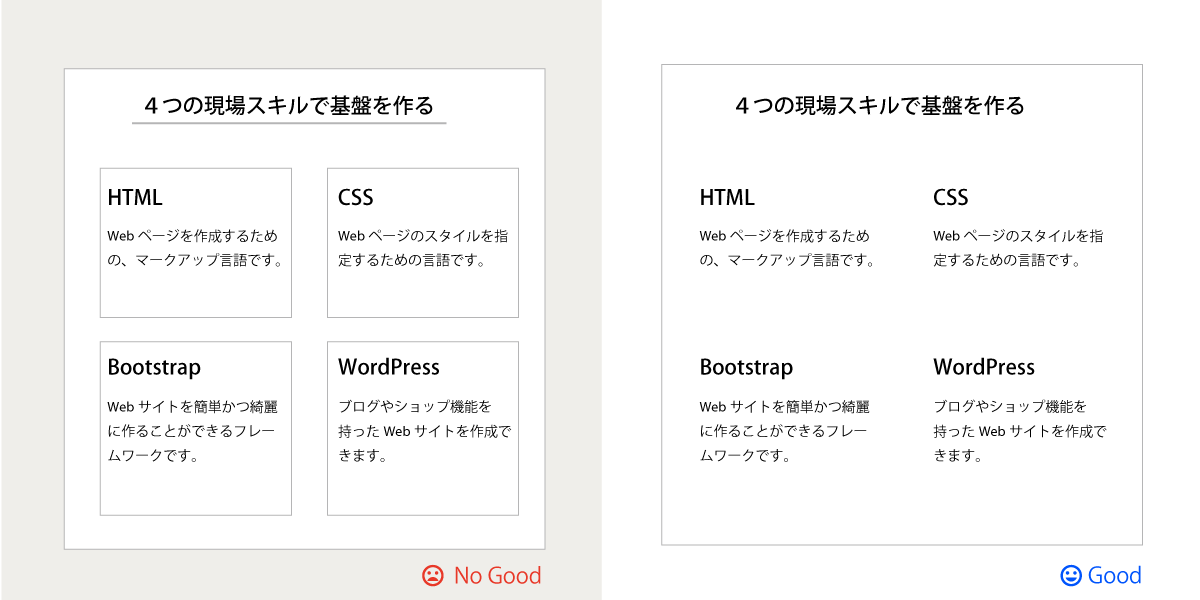Click the Bootstrap heading in the Good example
This screenshot has height=600, width=1200.
[x=746, y=368]
